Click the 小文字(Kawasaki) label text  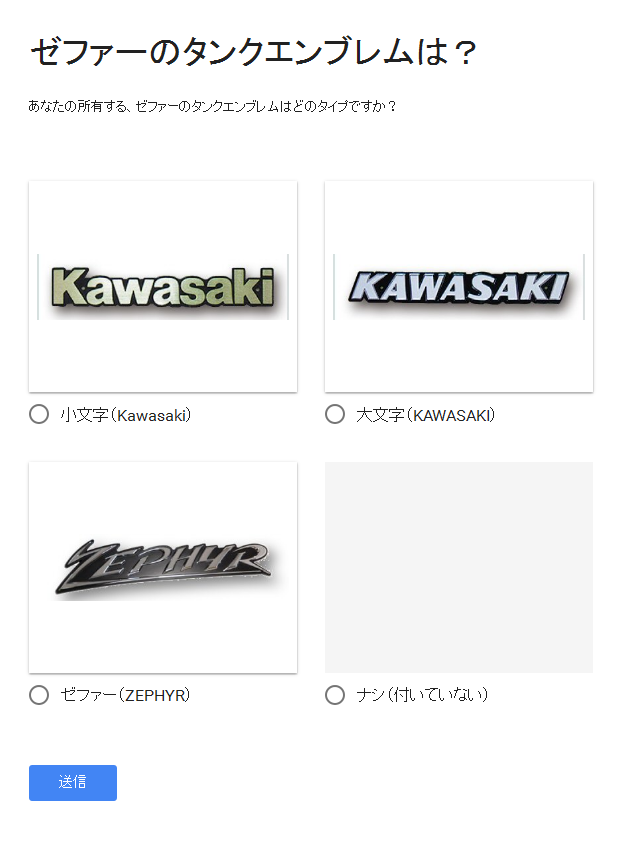click(126, 415)
